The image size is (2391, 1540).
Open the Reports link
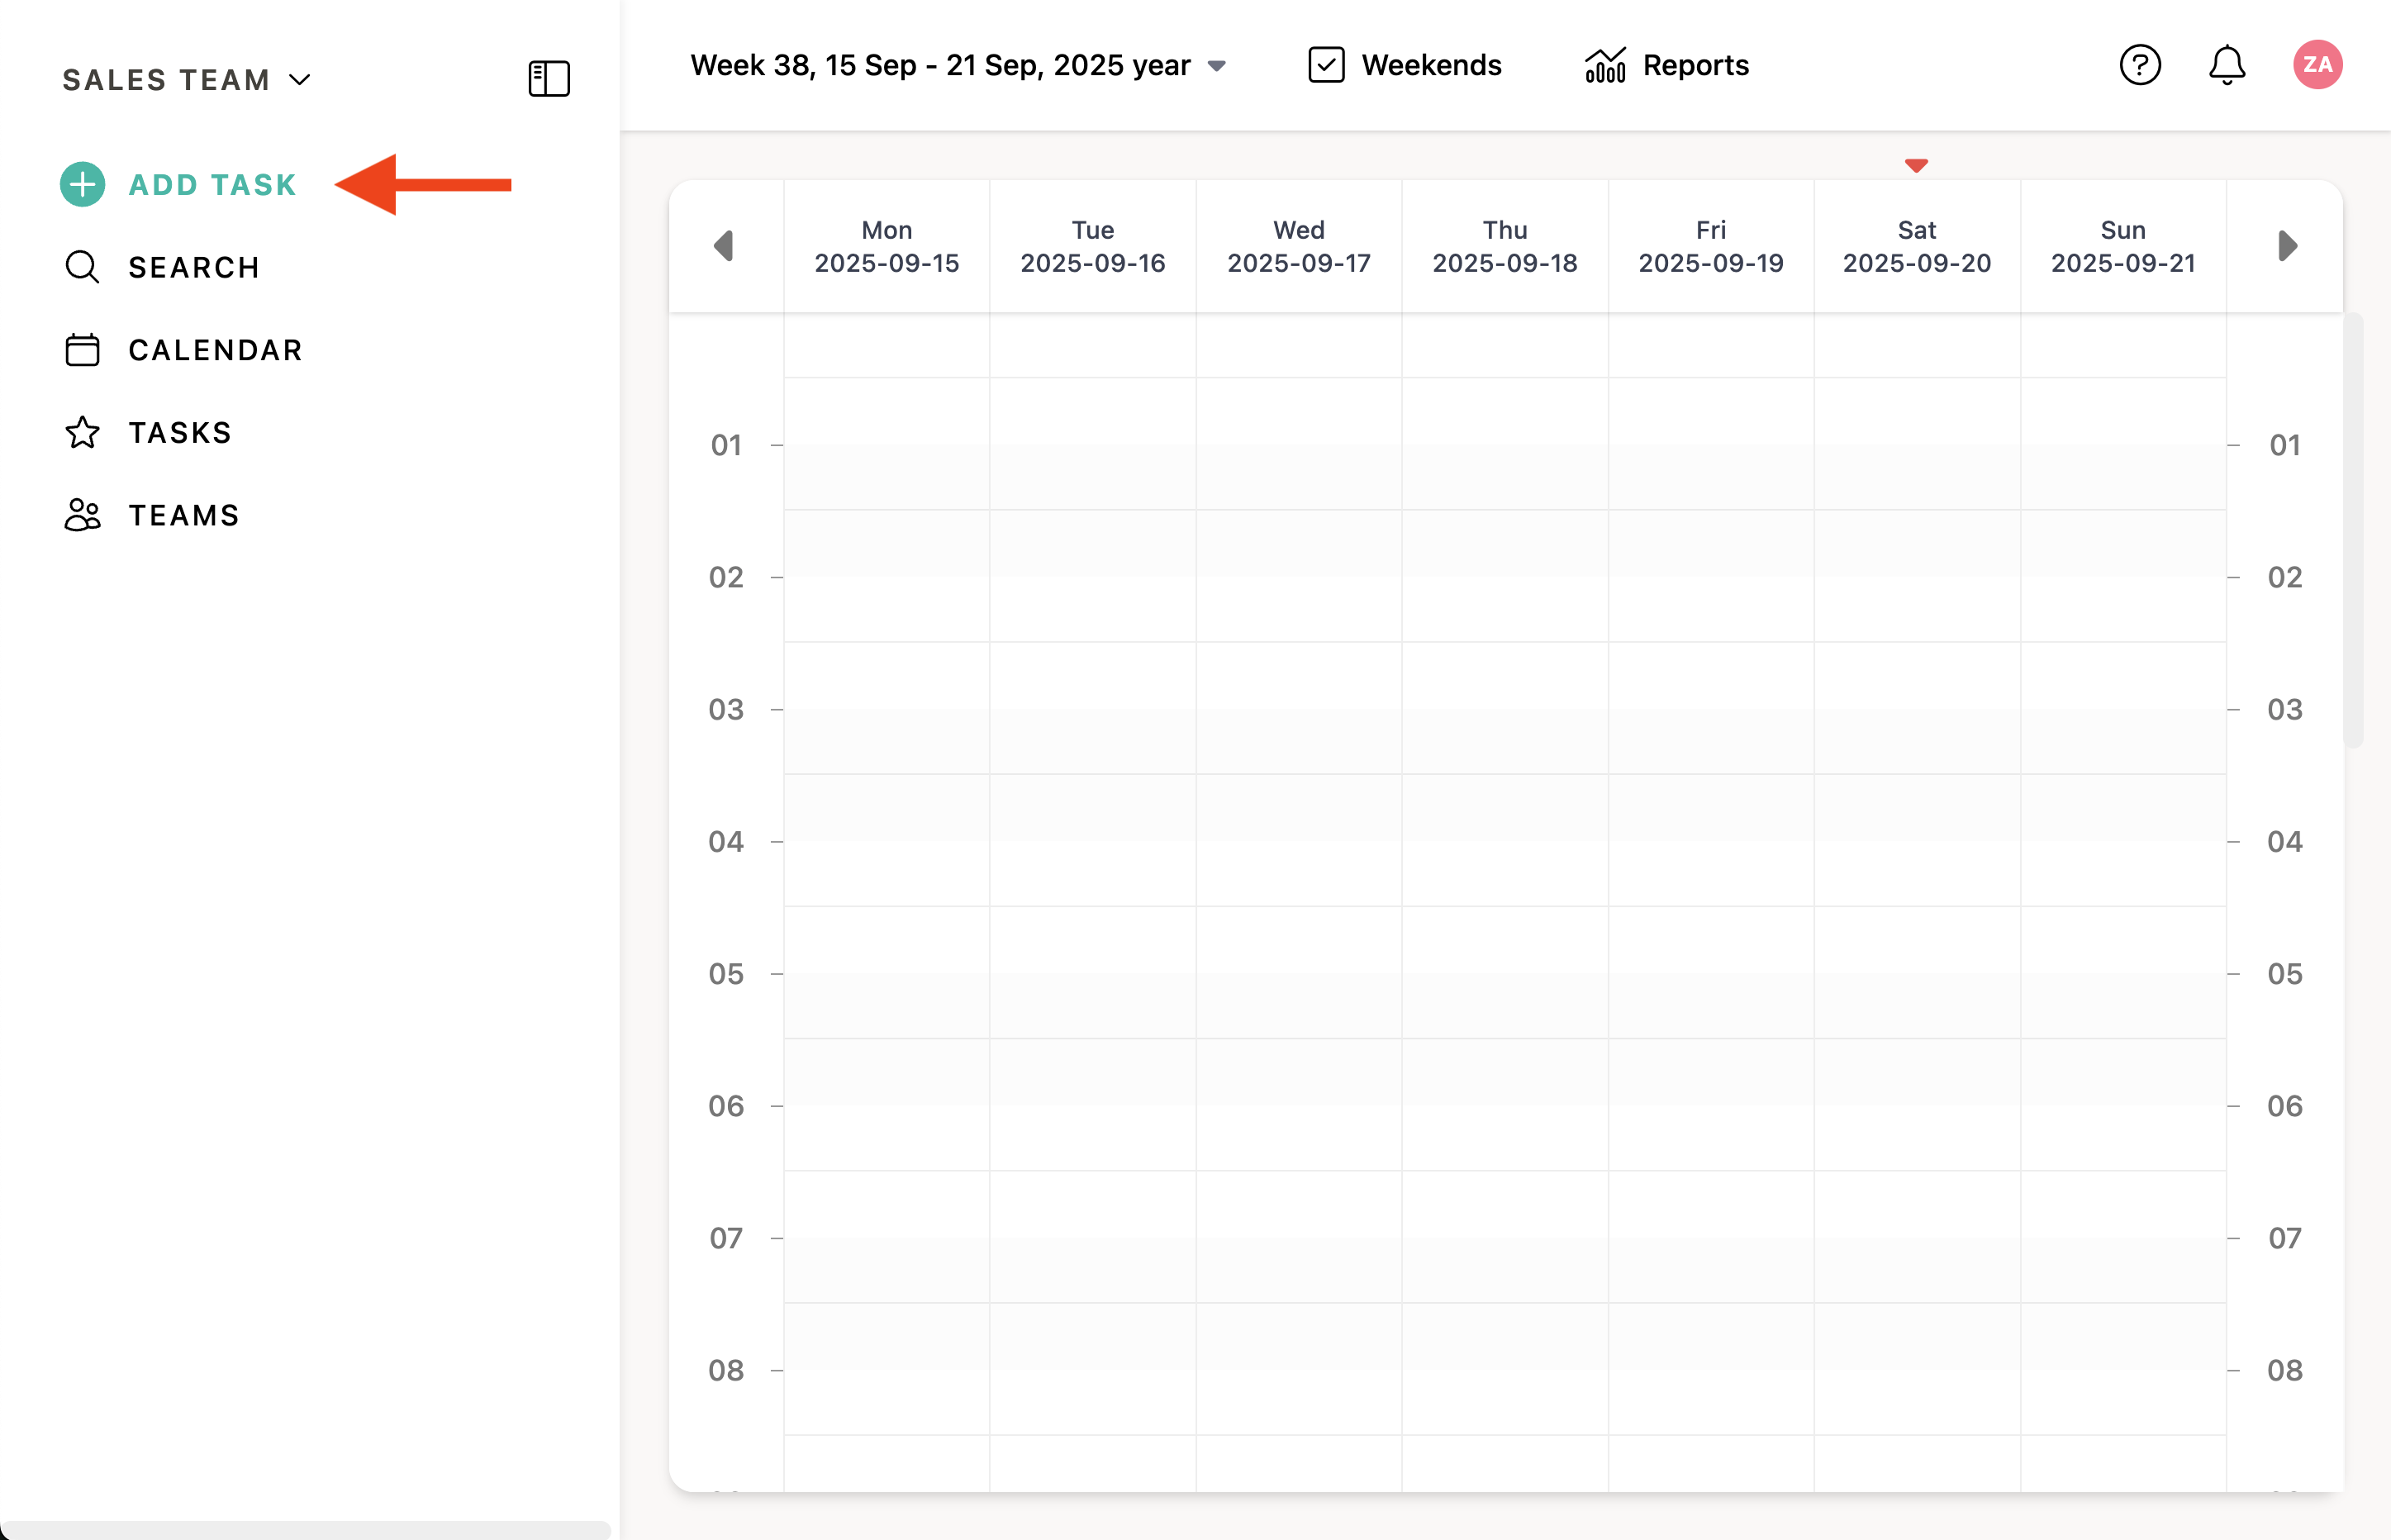tap(1695, 66)
